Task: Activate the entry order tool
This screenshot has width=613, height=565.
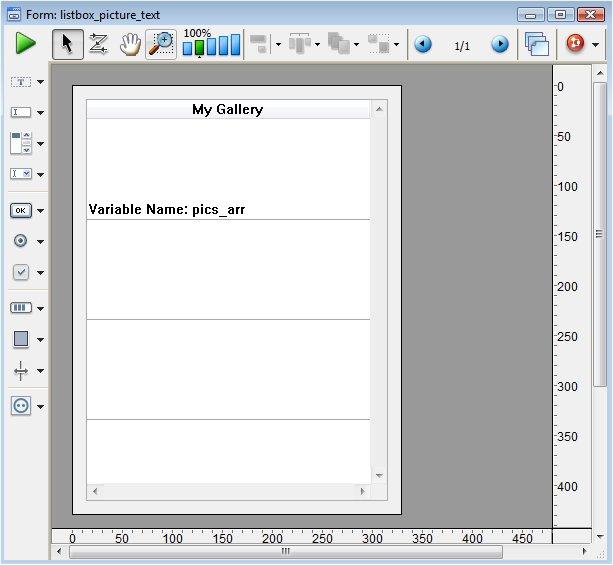Action: pyautogui.click(x=98, y=44)
